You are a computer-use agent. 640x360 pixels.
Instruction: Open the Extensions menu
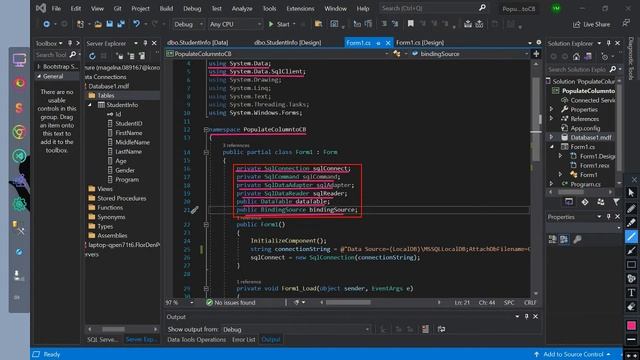click(300, 8)
